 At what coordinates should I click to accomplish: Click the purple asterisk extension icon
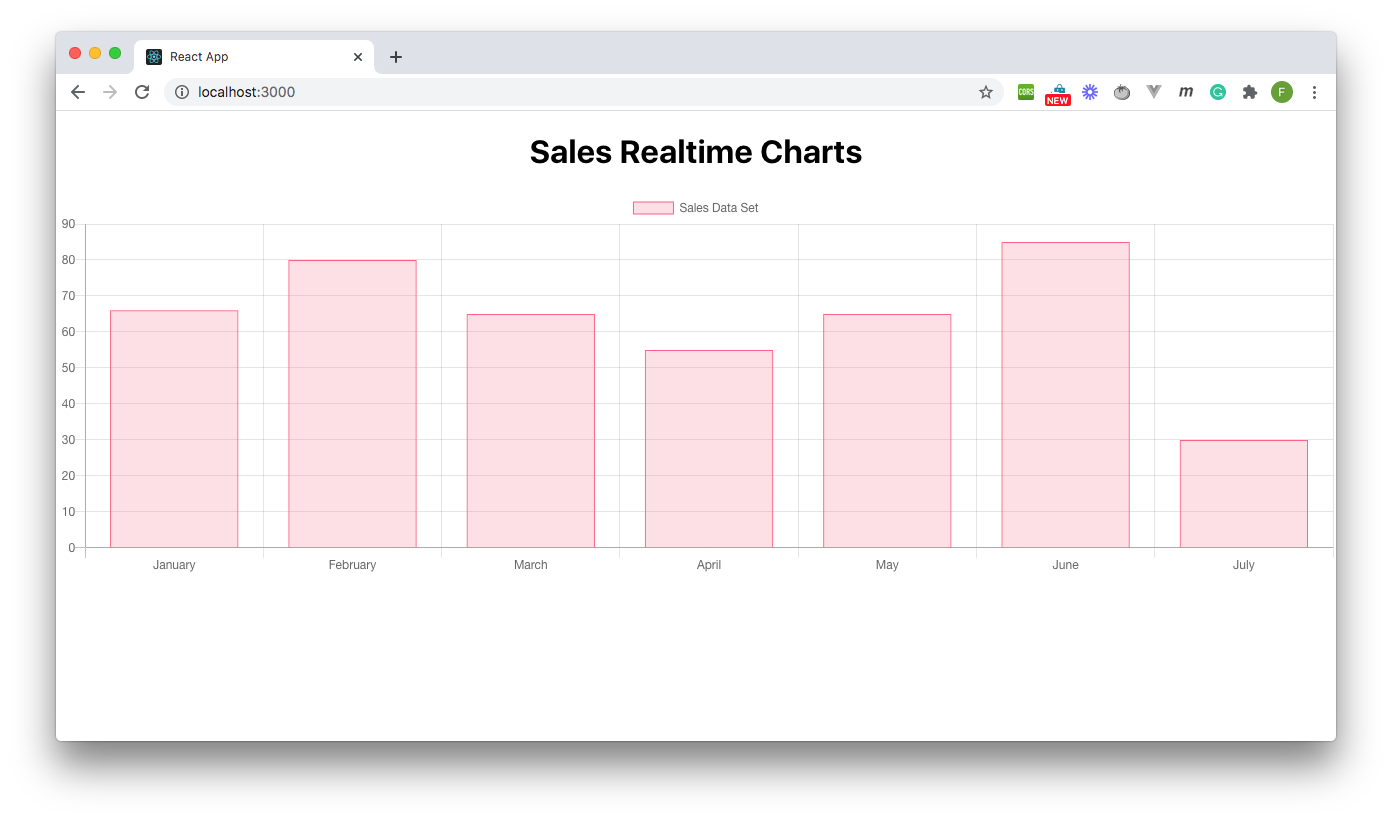coord(1090,91)
